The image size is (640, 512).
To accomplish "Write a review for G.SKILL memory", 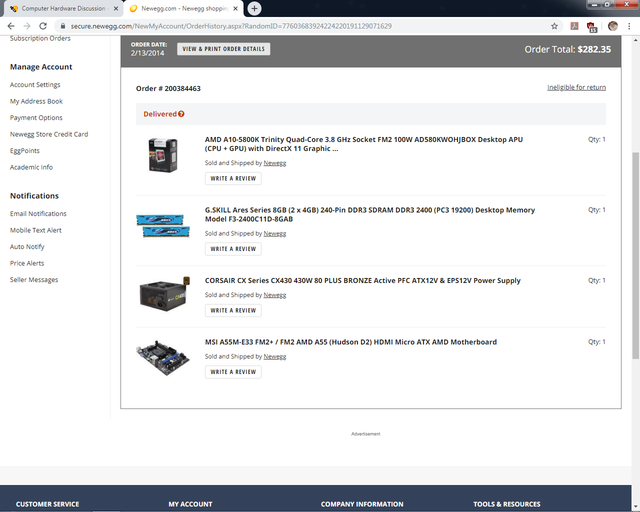I will coord(233,249).
